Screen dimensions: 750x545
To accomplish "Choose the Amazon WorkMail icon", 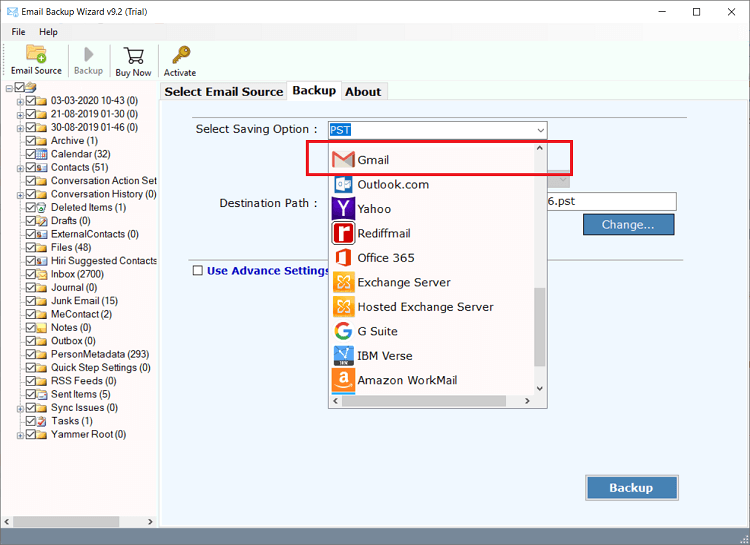I will (x=343, y=380).
